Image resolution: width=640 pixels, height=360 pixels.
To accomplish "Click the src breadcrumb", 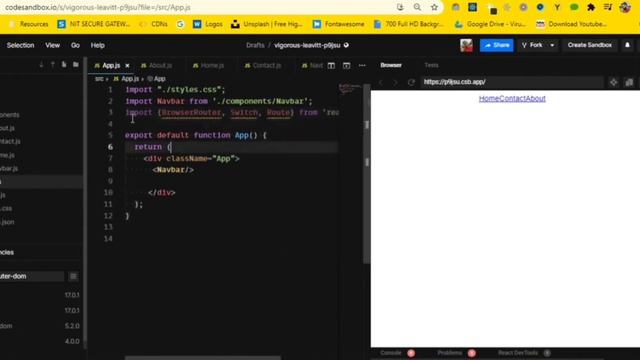I will point(99,79).
